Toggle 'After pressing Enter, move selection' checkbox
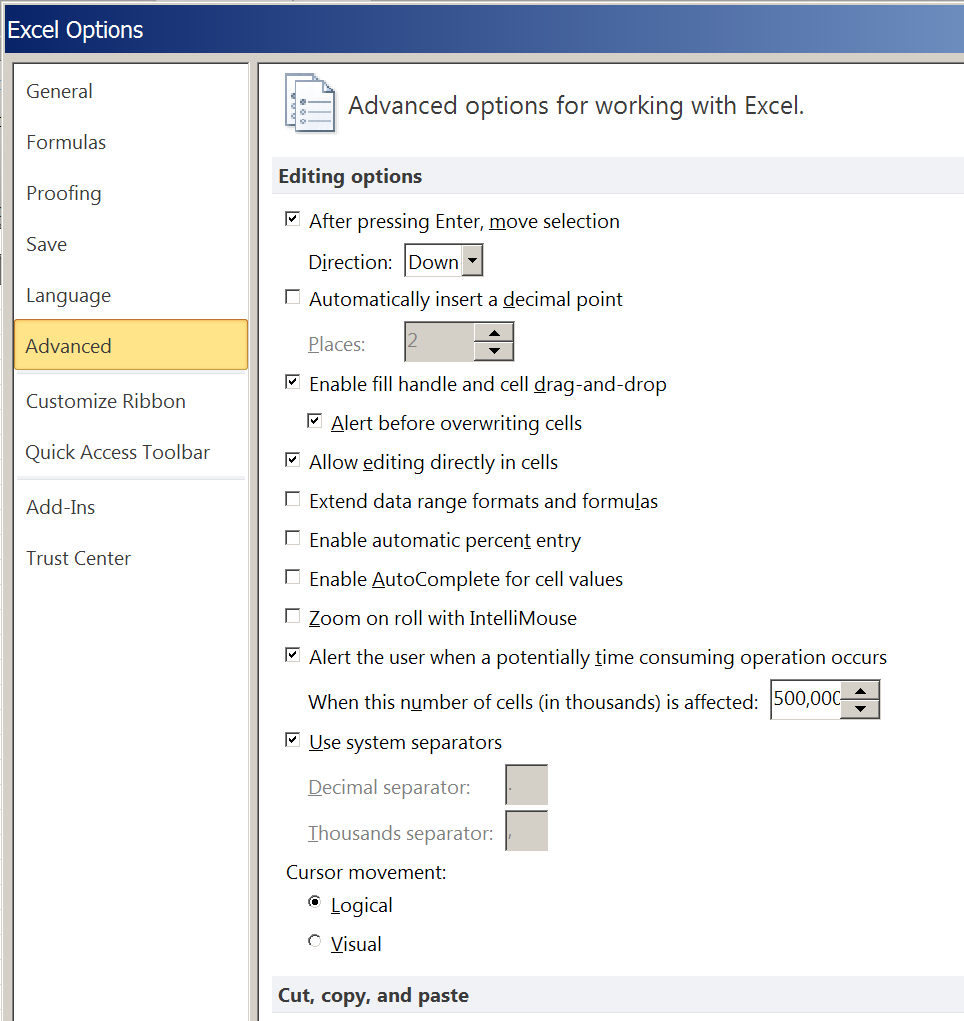Image resolution: width=964 pixels, height=1021 pixels. tap(292, 219)
